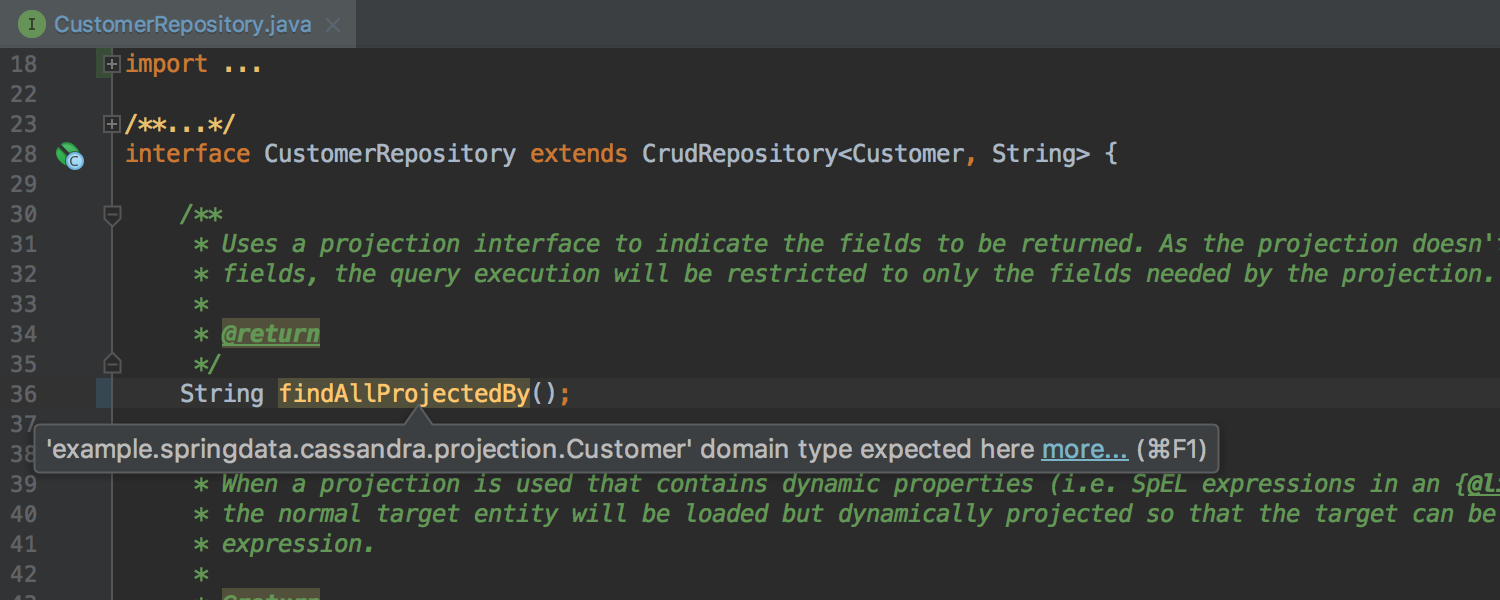
Task: Click the Customer type parameter inside the angle brackets
Action: pyautogui.click(x=908, y=154)
